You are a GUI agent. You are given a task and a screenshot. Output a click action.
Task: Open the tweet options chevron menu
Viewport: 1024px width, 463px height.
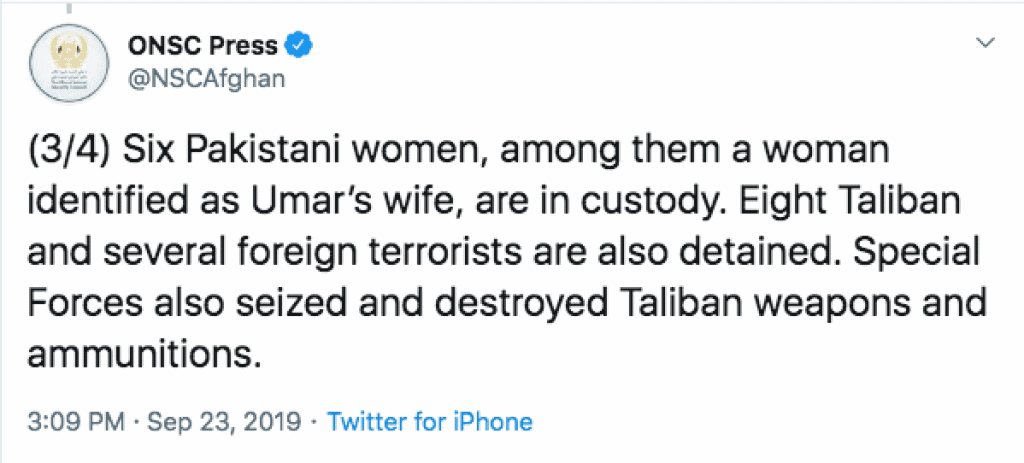985,42
